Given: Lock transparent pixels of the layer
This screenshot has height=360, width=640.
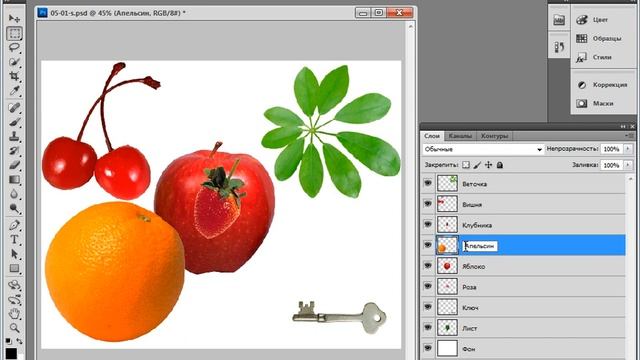Looking at the screenshot, I should point(466,165).
